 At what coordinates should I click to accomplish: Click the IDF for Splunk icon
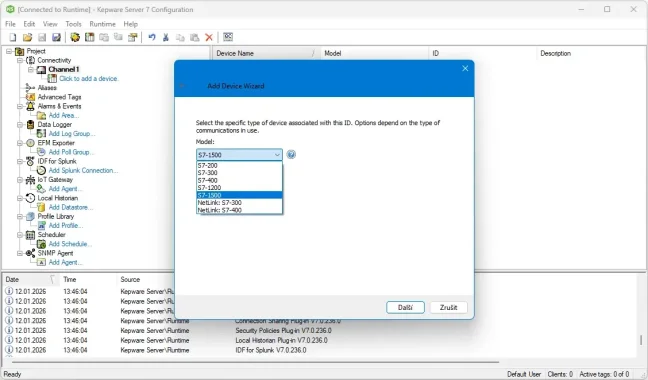(x=30, y=161)
